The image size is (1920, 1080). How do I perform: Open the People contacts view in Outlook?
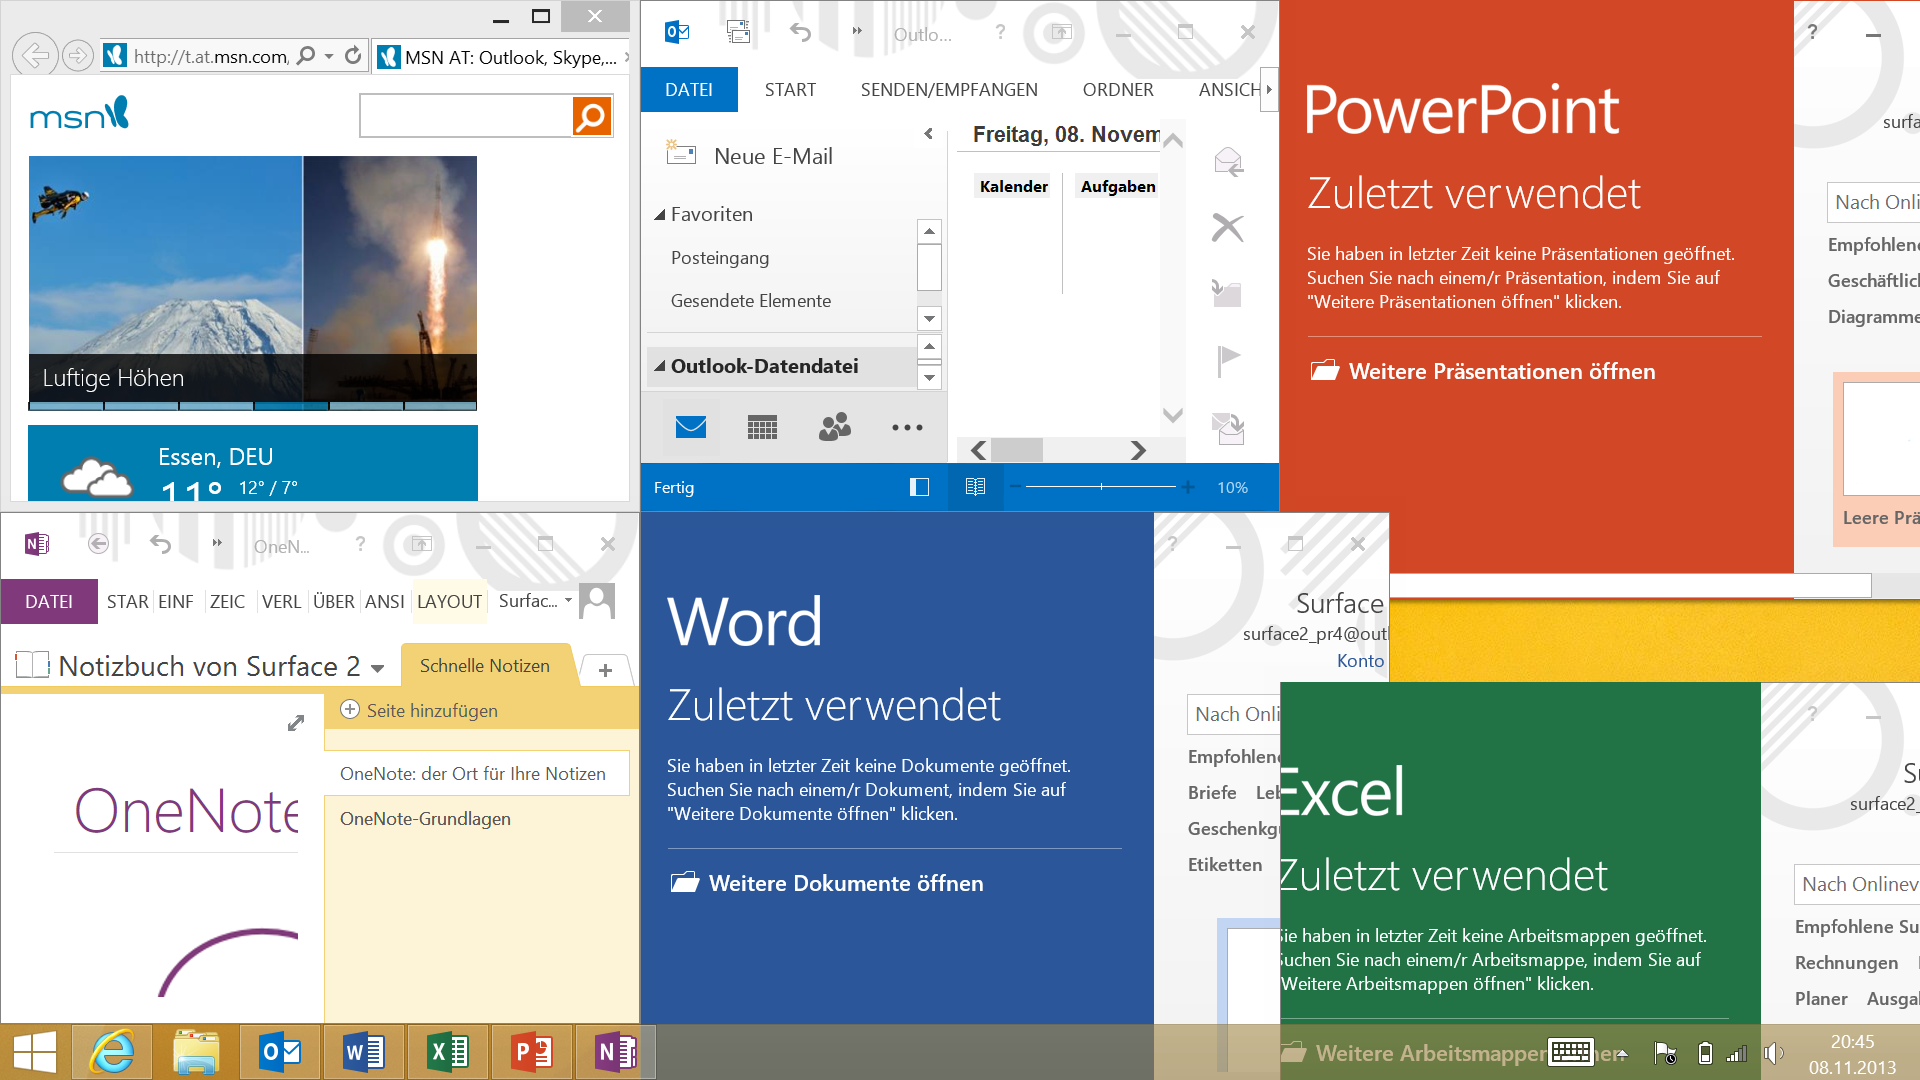coord(834,428)
